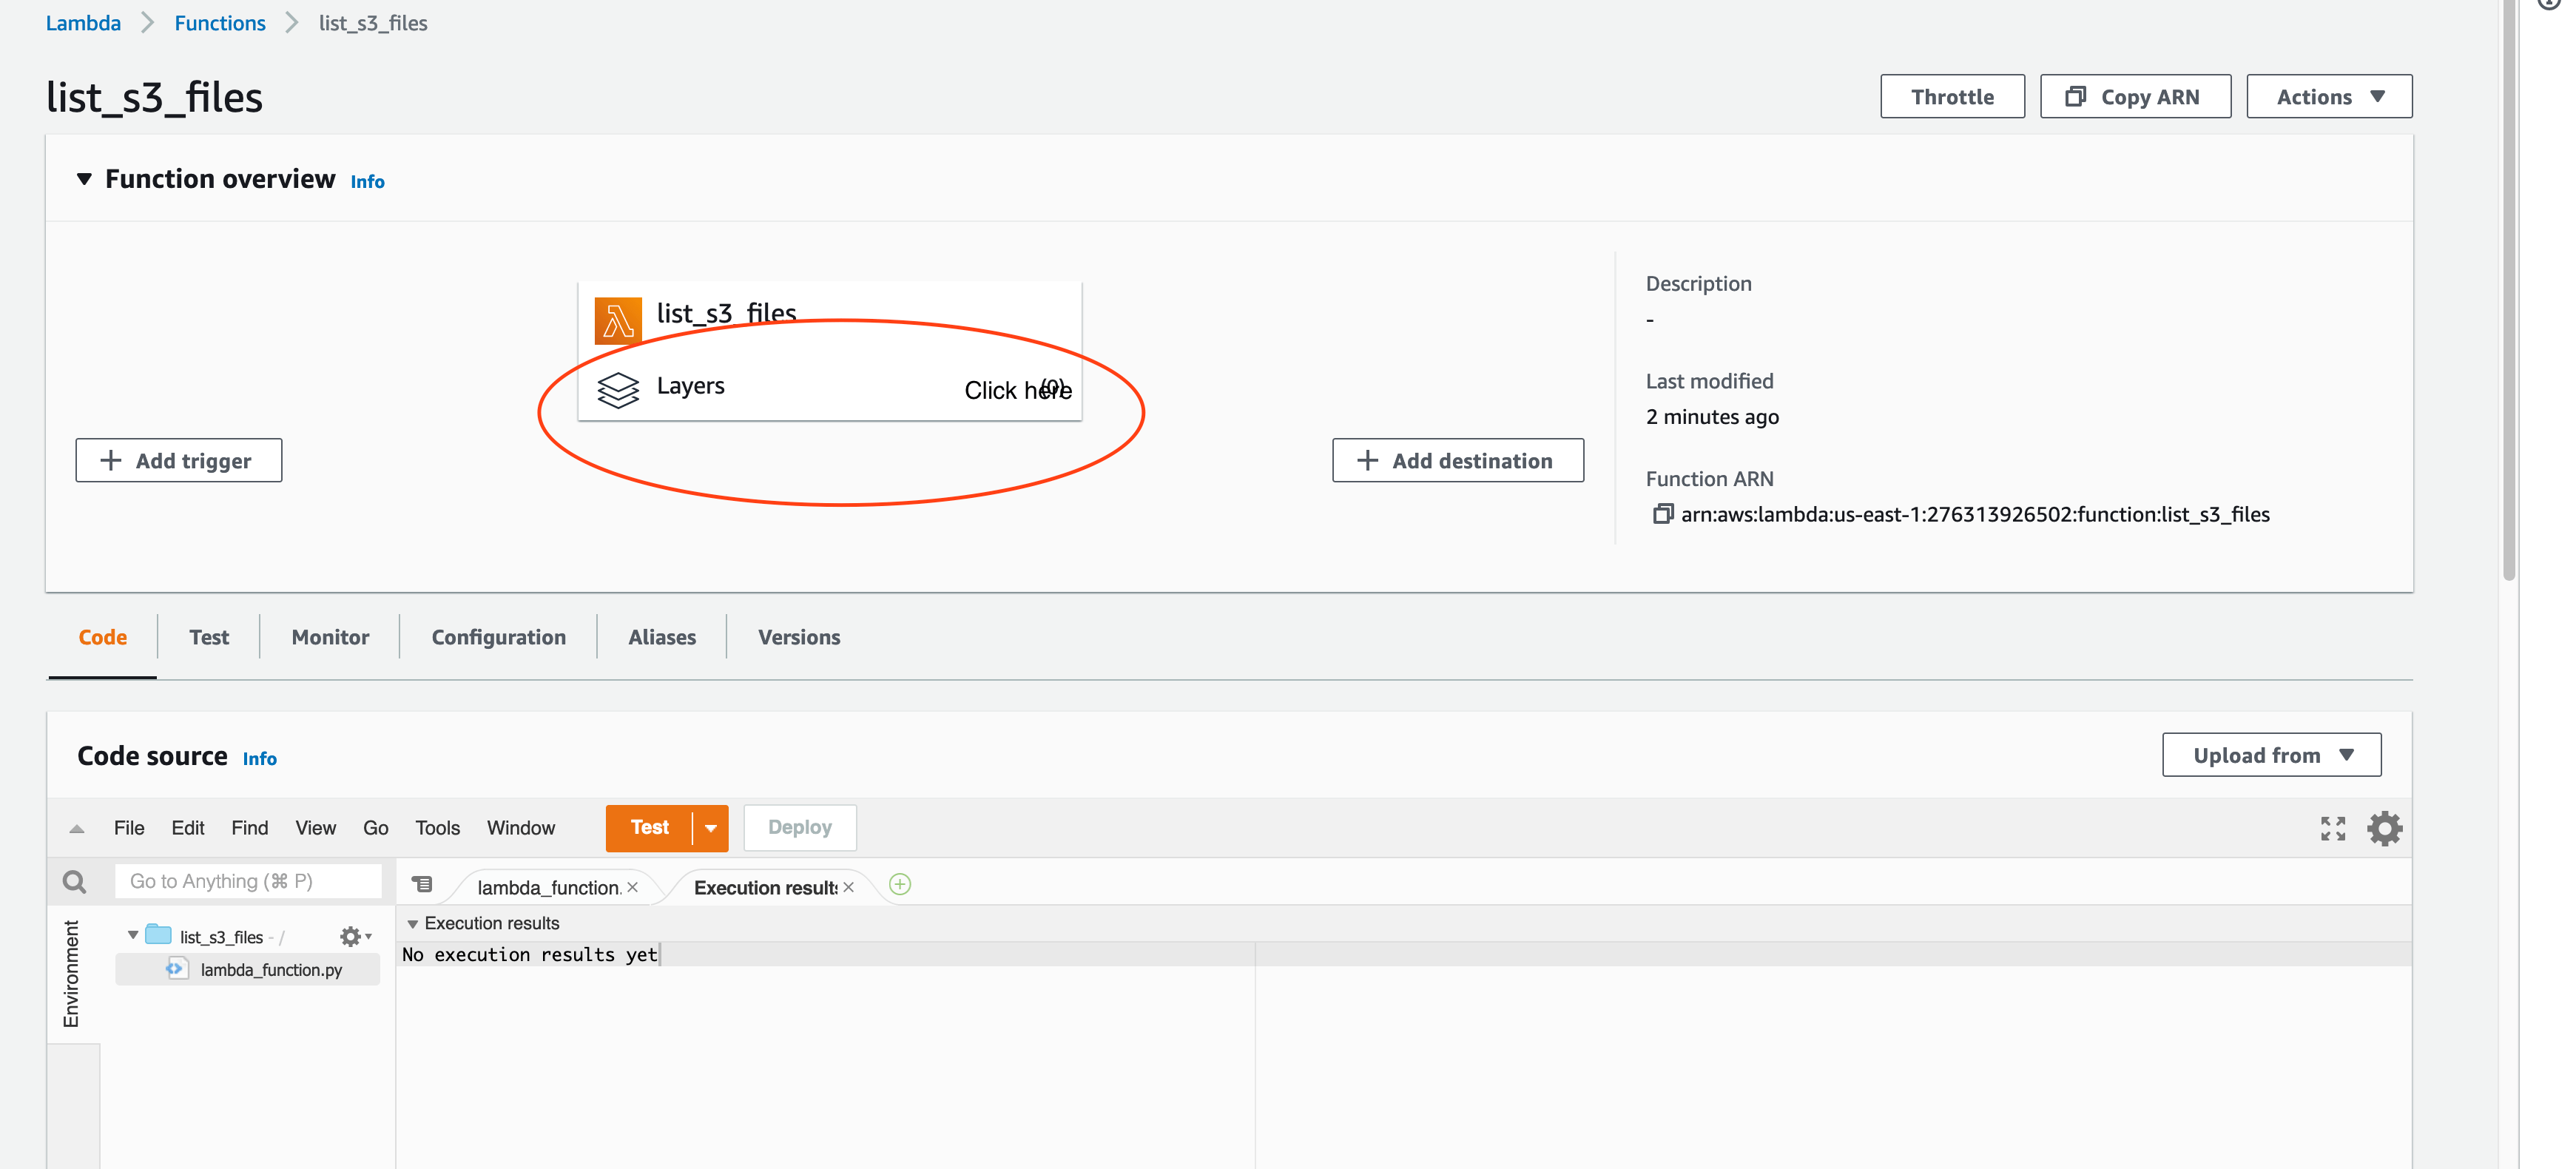Click the search magnifier icon
The image size is (2576, 1169).
pyautogui.click(x=74, y=881)
